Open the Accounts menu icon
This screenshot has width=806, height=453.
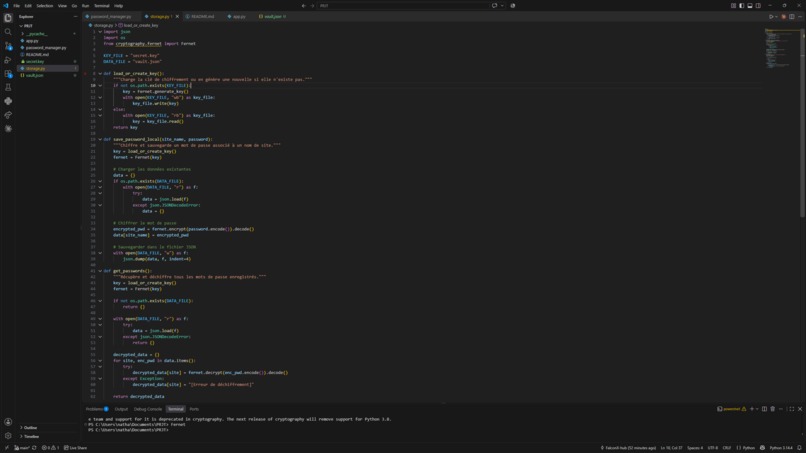tap(8, 422)
